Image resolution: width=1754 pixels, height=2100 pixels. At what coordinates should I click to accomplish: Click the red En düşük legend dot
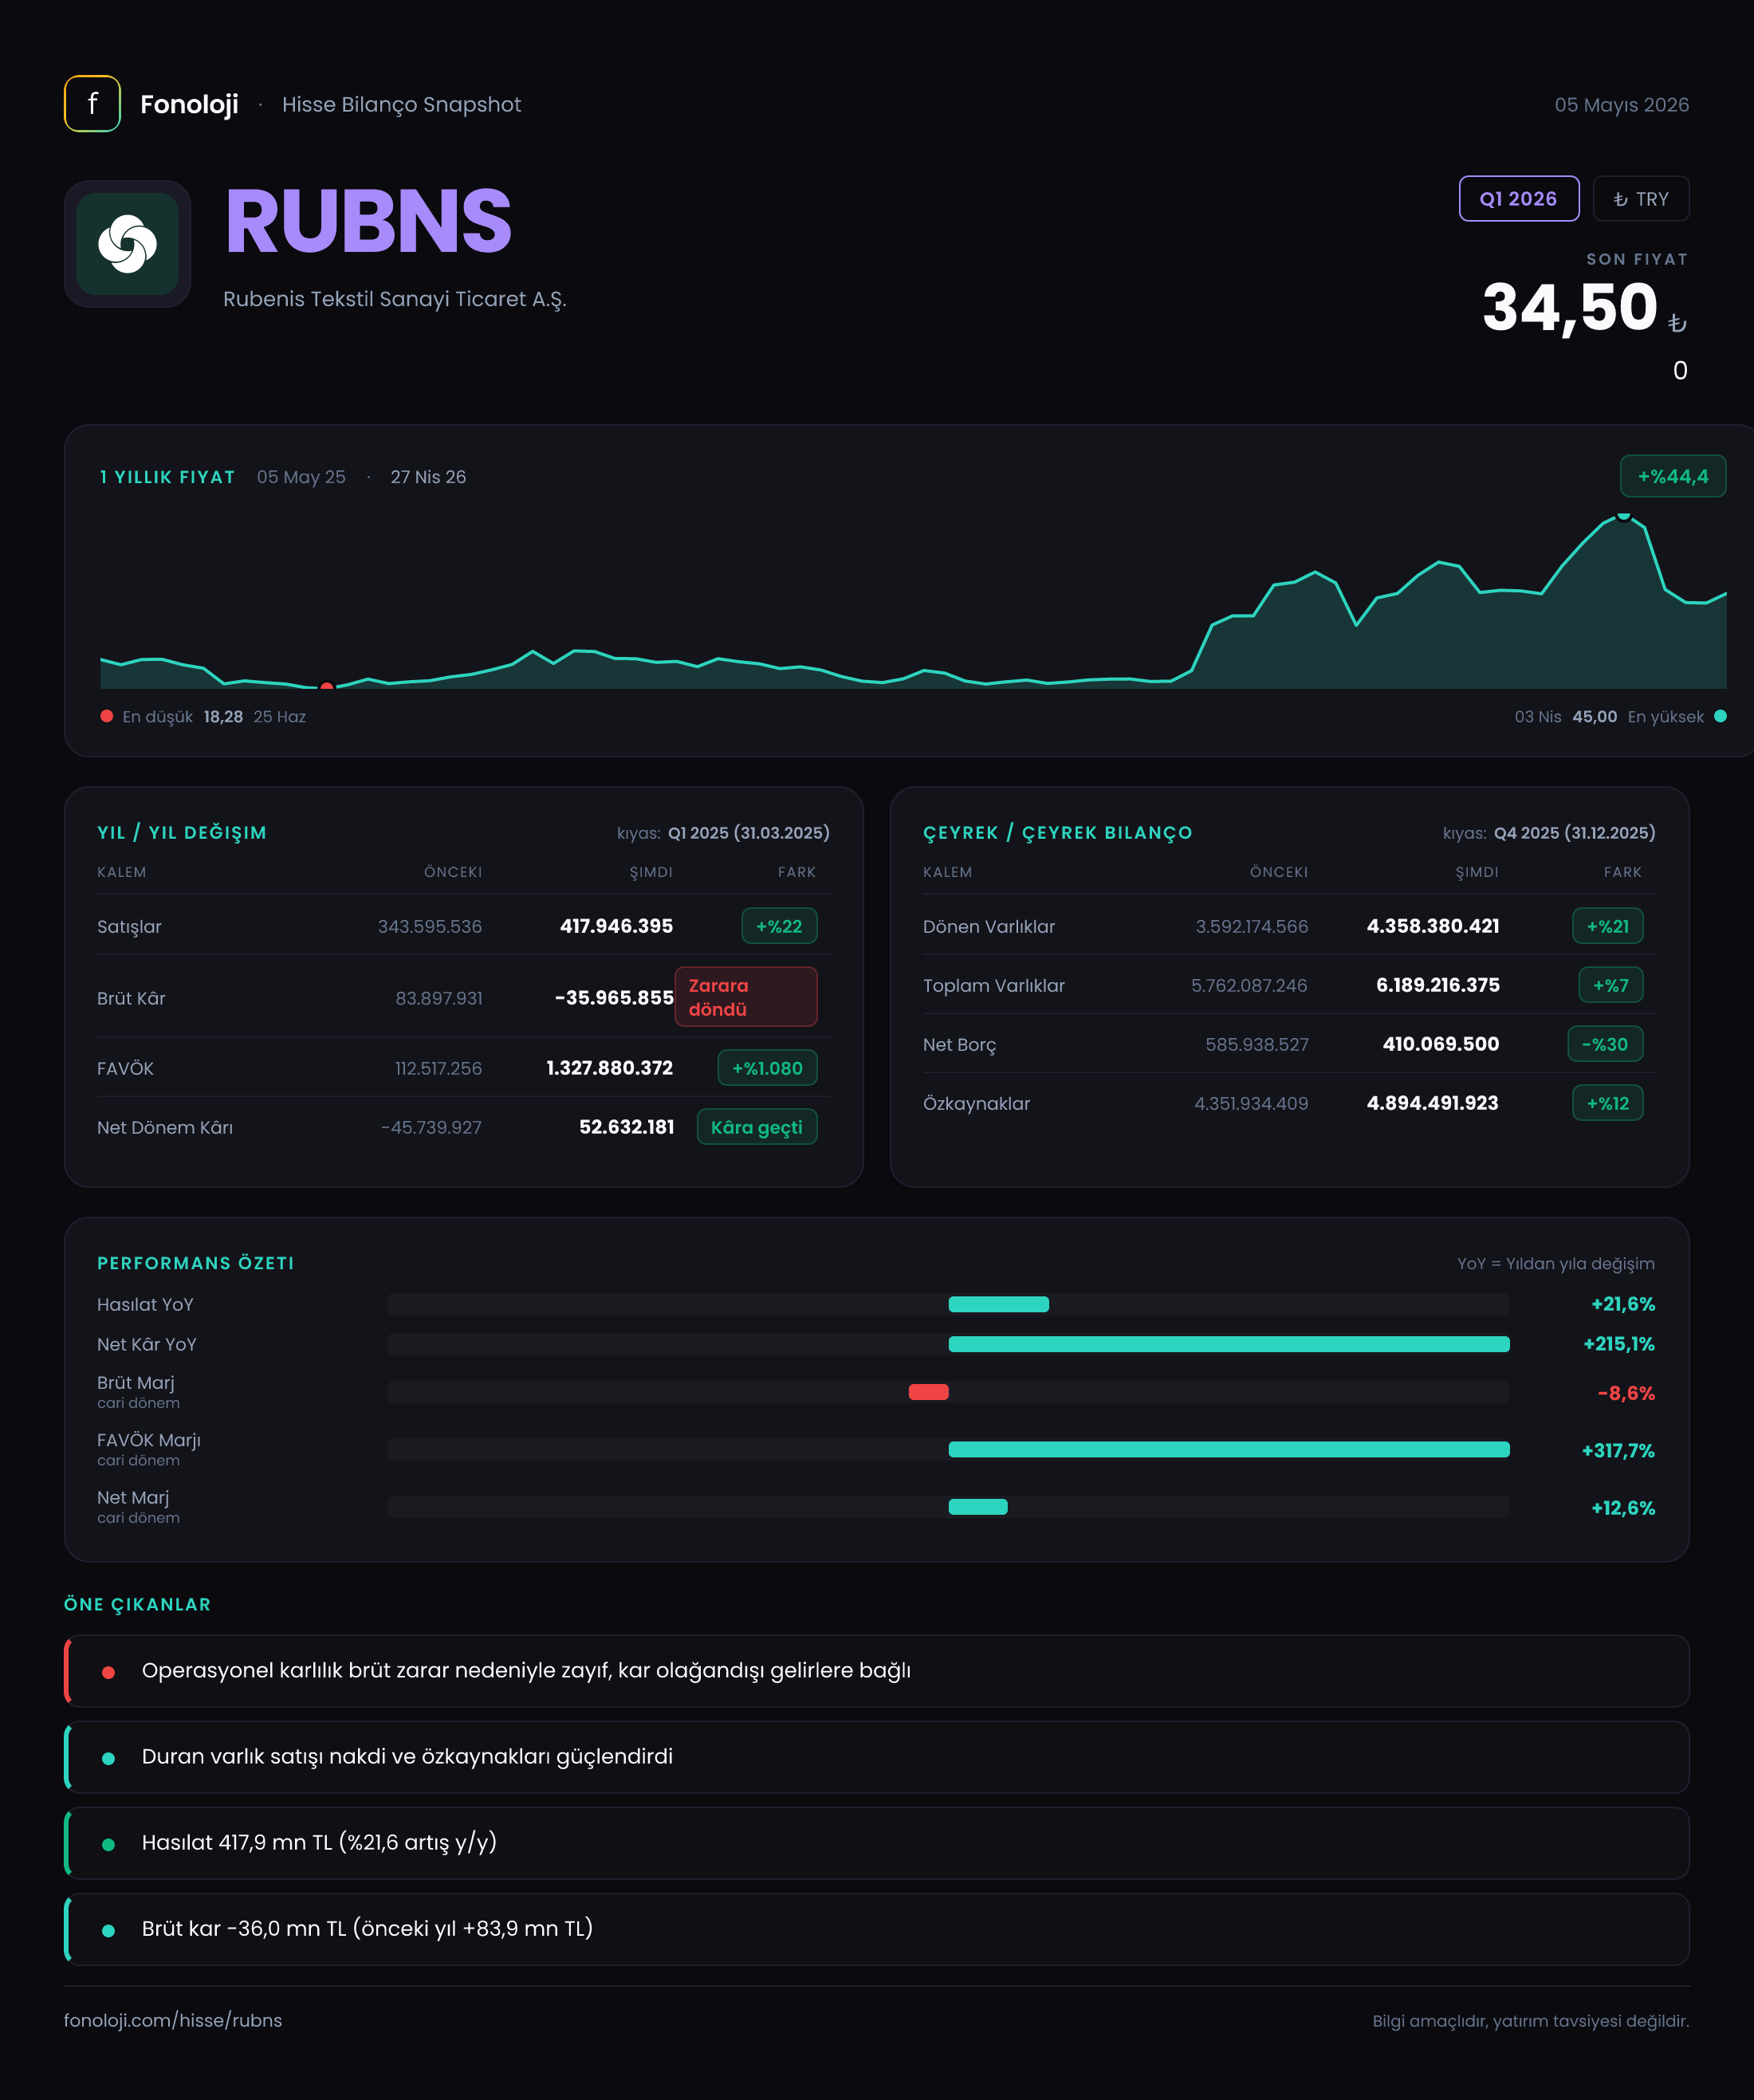click(x=107, y=716)
